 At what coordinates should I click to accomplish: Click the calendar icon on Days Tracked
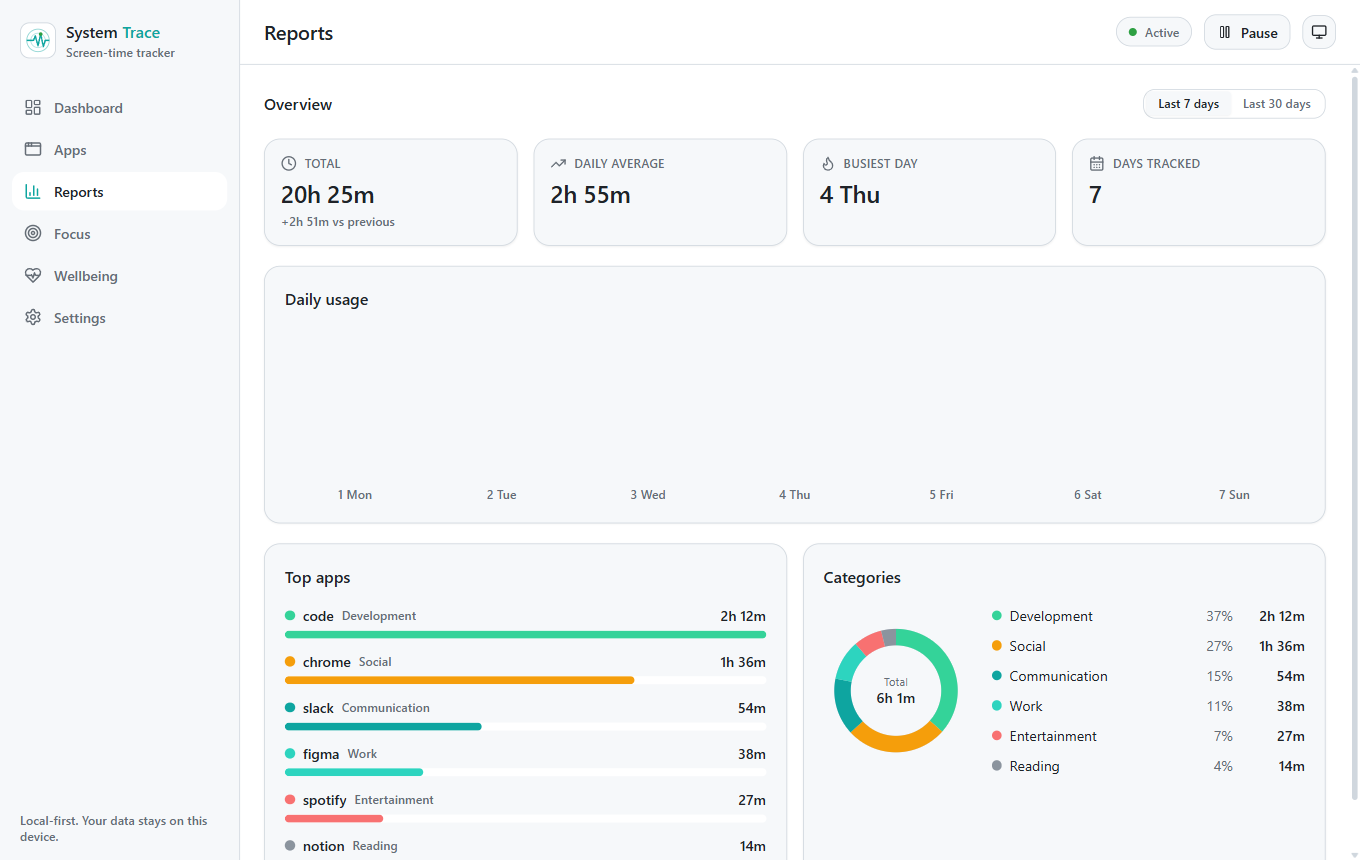1096,163
